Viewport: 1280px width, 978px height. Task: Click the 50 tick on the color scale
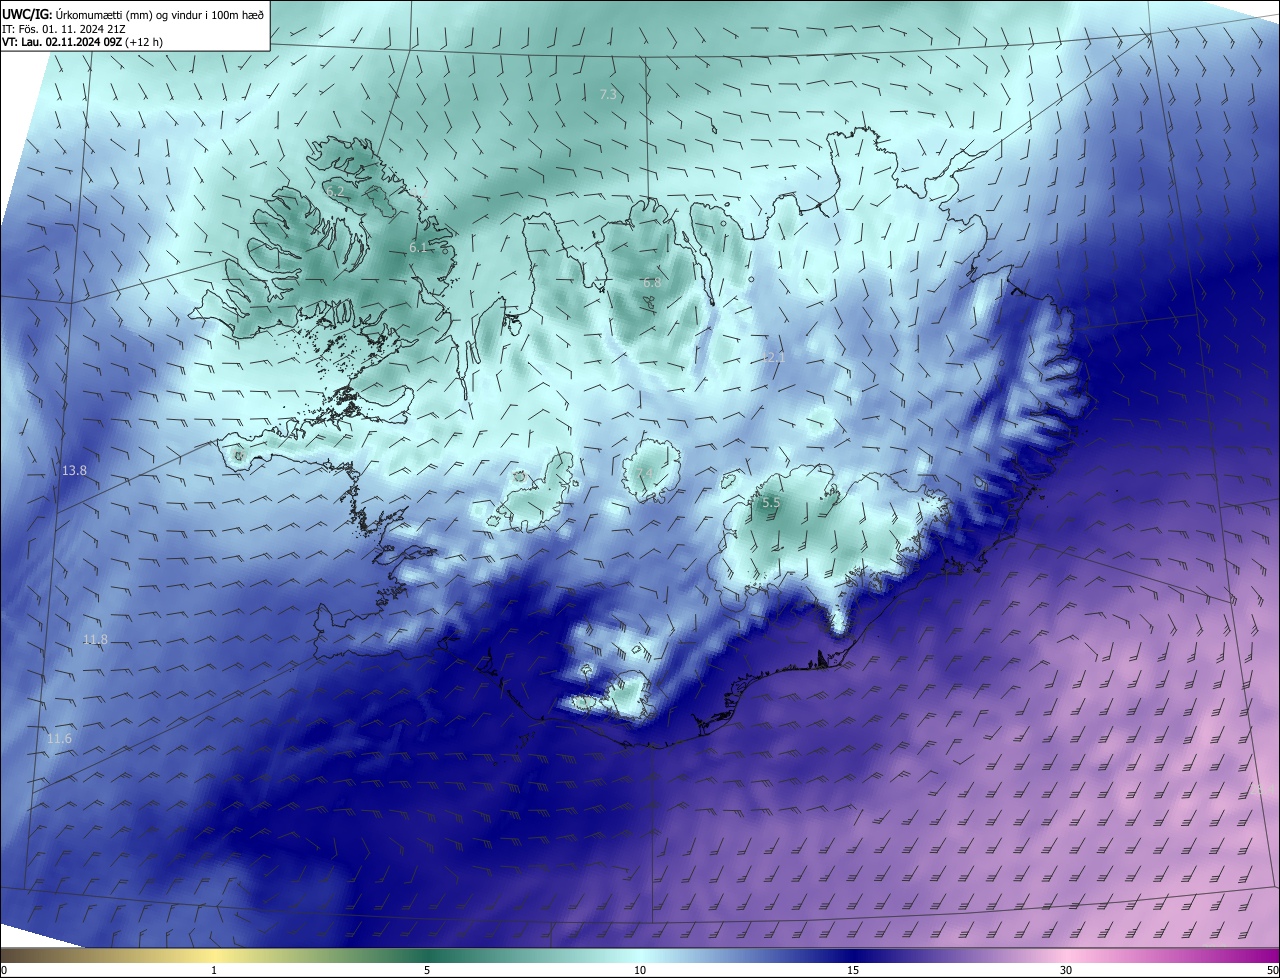tap(1272, 970)
